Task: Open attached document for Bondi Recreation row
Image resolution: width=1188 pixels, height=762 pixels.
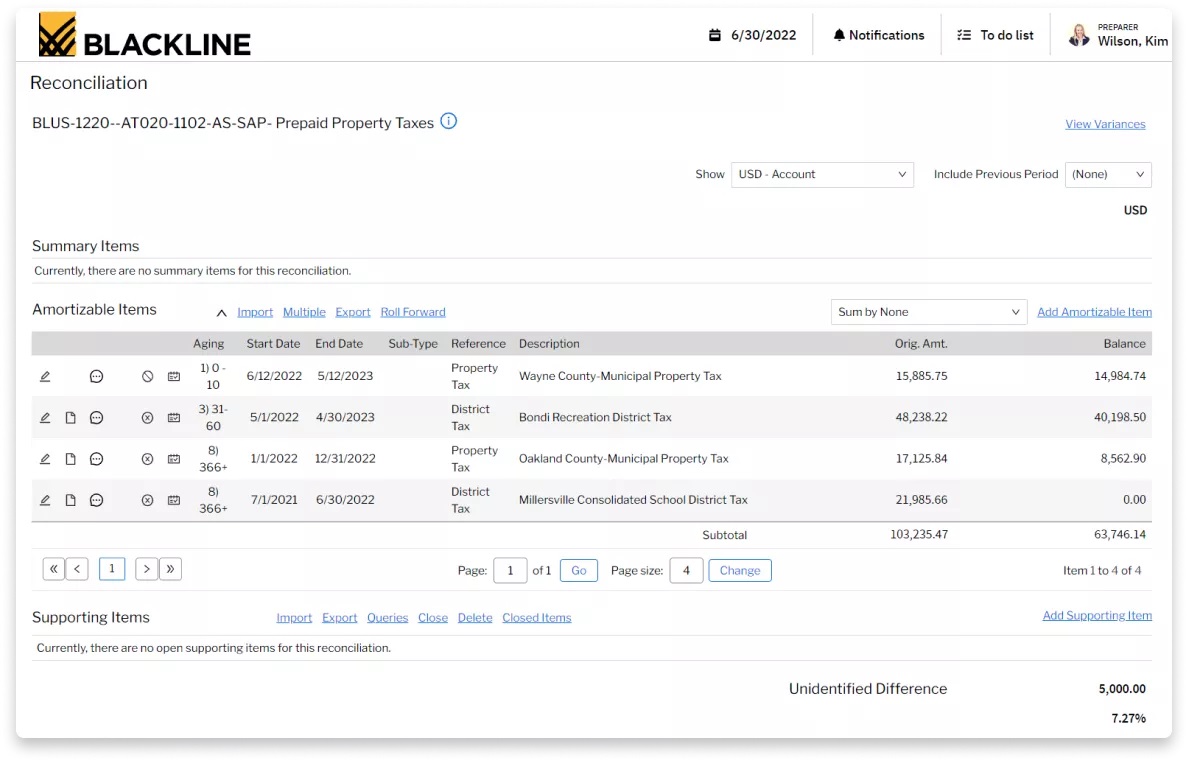Action: [70, 417]
